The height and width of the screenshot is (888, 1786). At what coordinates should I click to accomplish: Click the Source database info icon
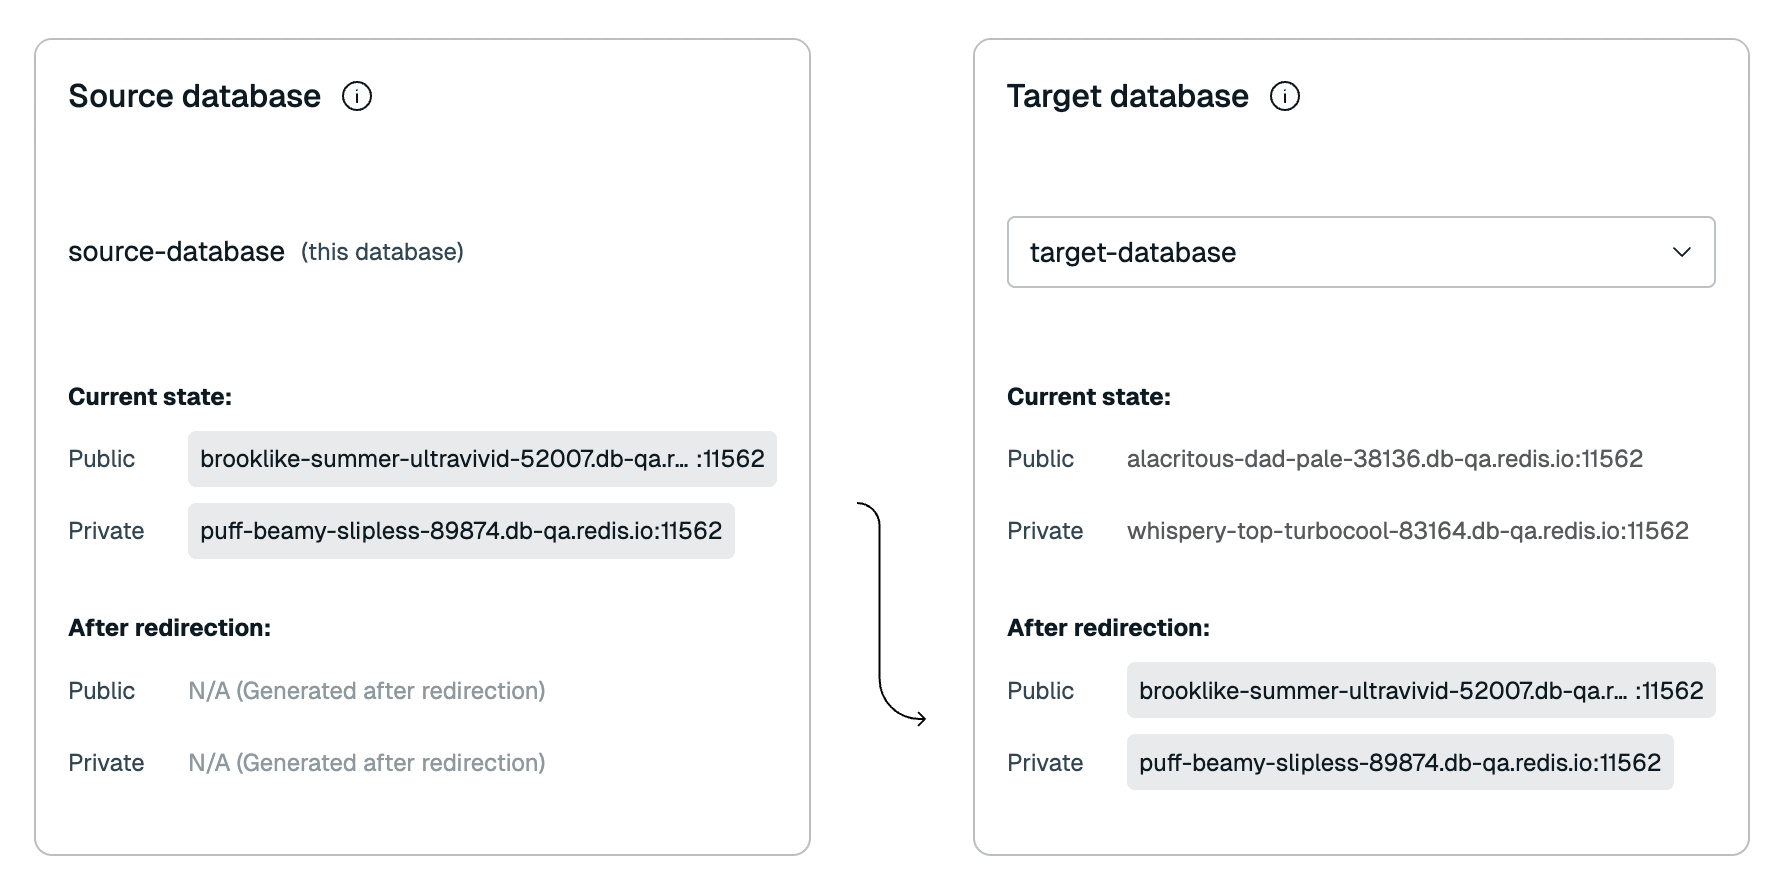pyautogui.click(x=357, y=96)
